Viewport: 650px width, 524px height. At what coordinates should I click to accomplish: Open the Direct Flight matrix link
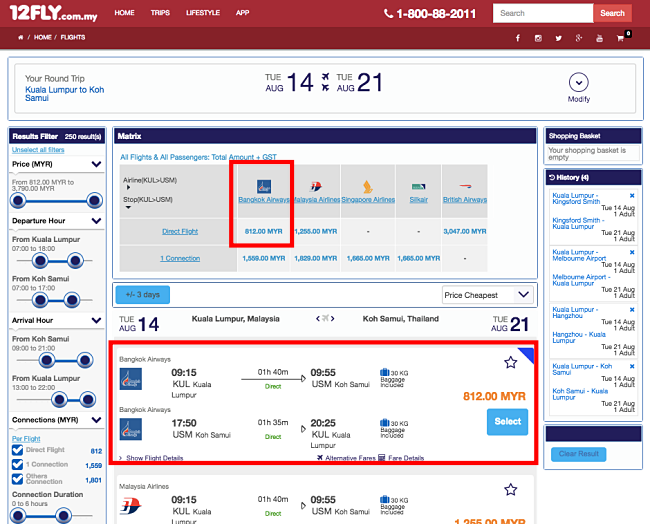(x=180, y=231)
